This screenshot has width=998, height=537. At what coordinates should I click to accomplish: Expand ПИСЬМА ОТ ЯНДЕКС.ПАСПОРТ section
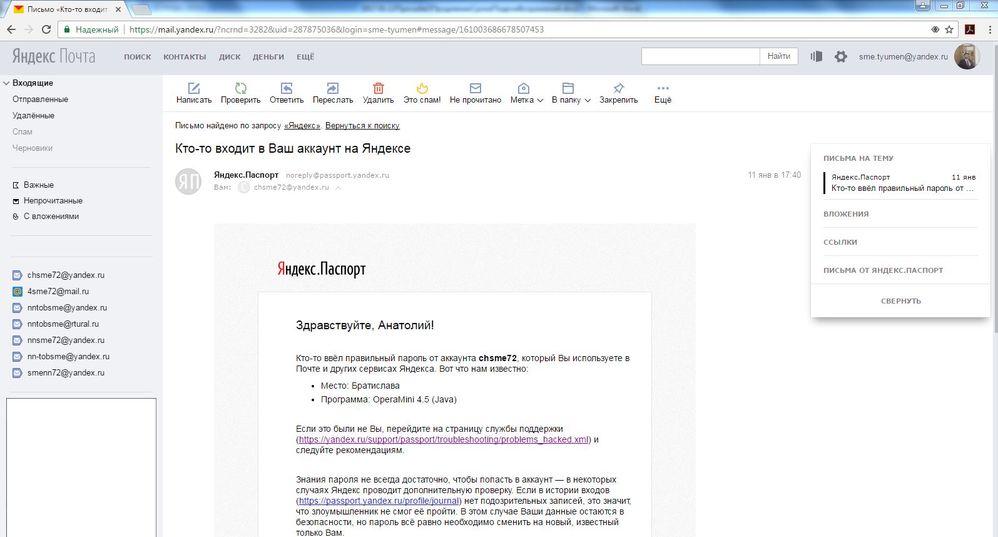click(883, 270)
